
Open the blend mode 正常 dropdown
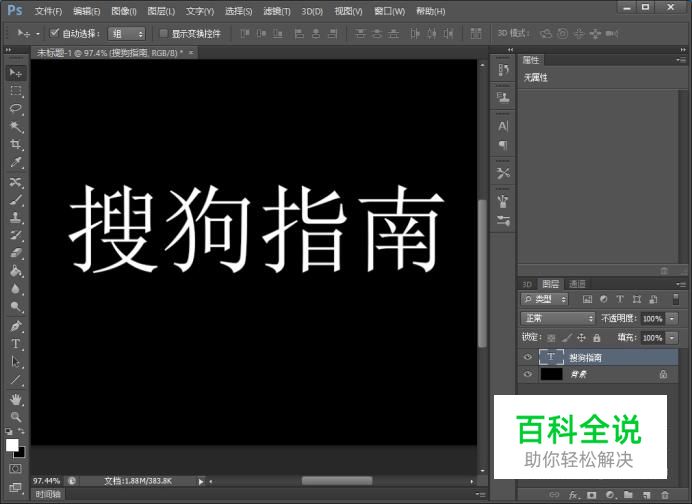pyautogui.click(x=558, y=318)
